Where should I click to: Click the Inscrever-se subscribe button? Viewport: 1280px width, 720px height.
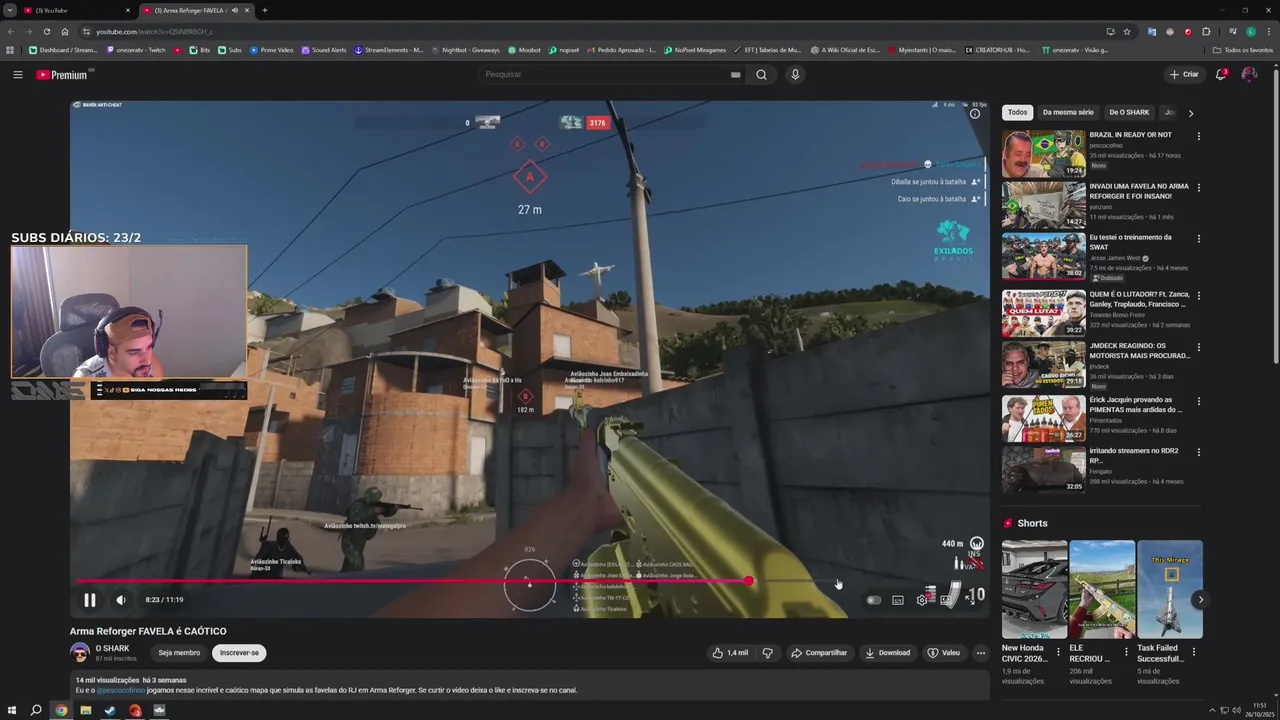(239, 653)
